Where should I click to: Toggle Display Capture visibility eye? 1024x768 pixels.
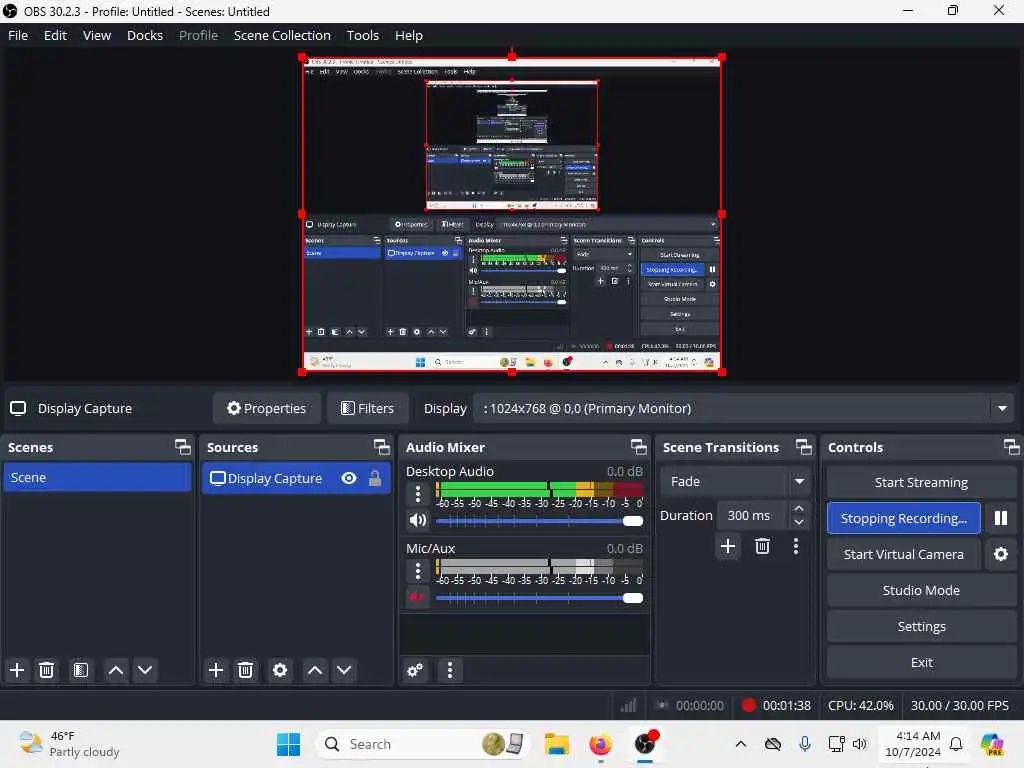pyautogui.click(x=349, y=478)
